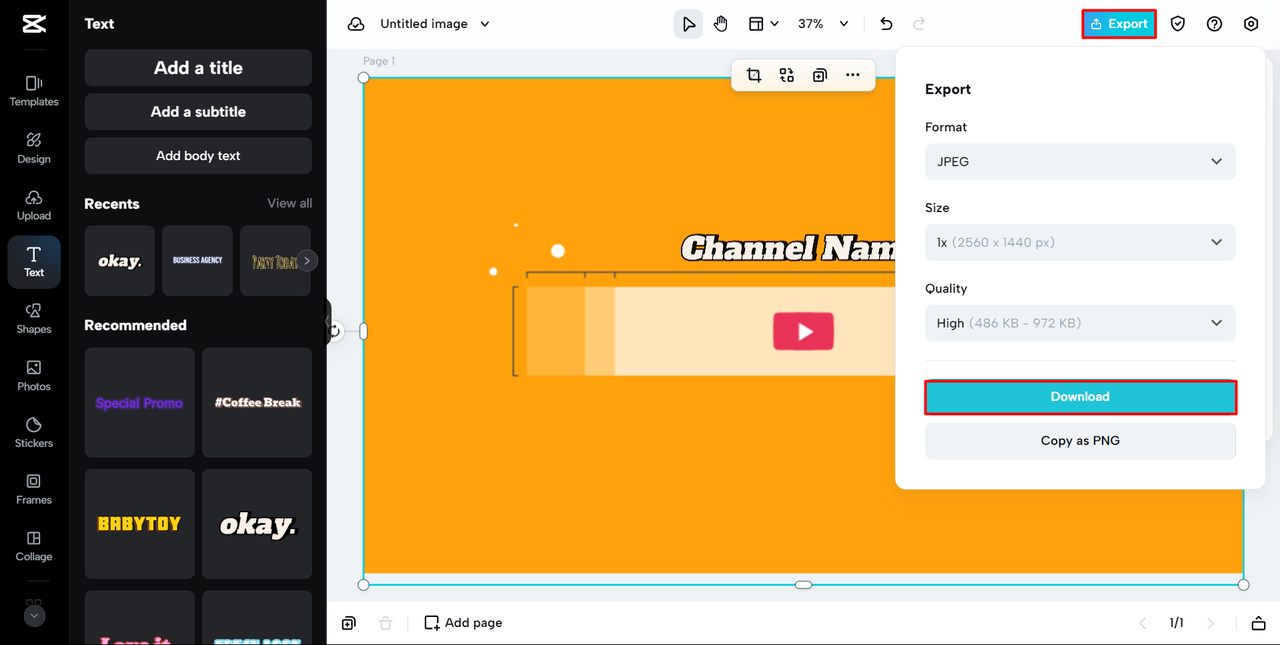Open the Frames sidebar panel

(34, 488)
